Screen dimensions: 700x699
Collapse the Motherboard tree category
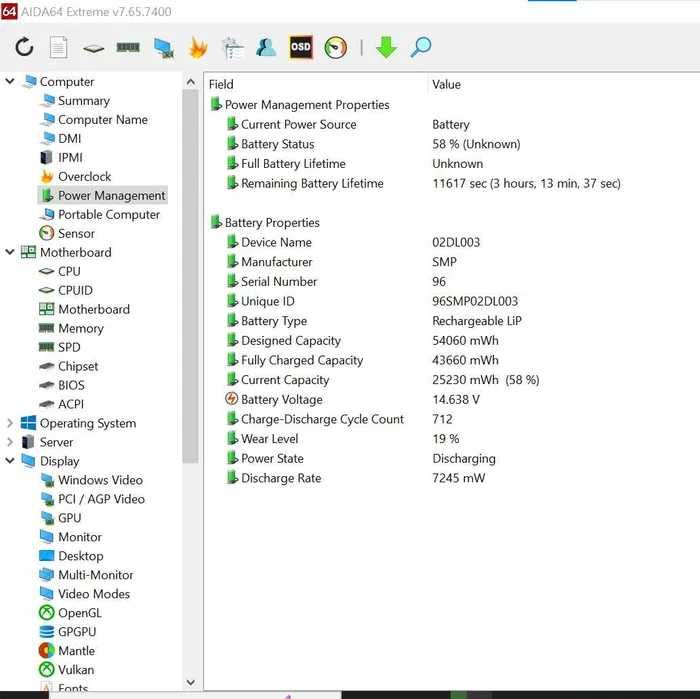[x=10, y=252]
